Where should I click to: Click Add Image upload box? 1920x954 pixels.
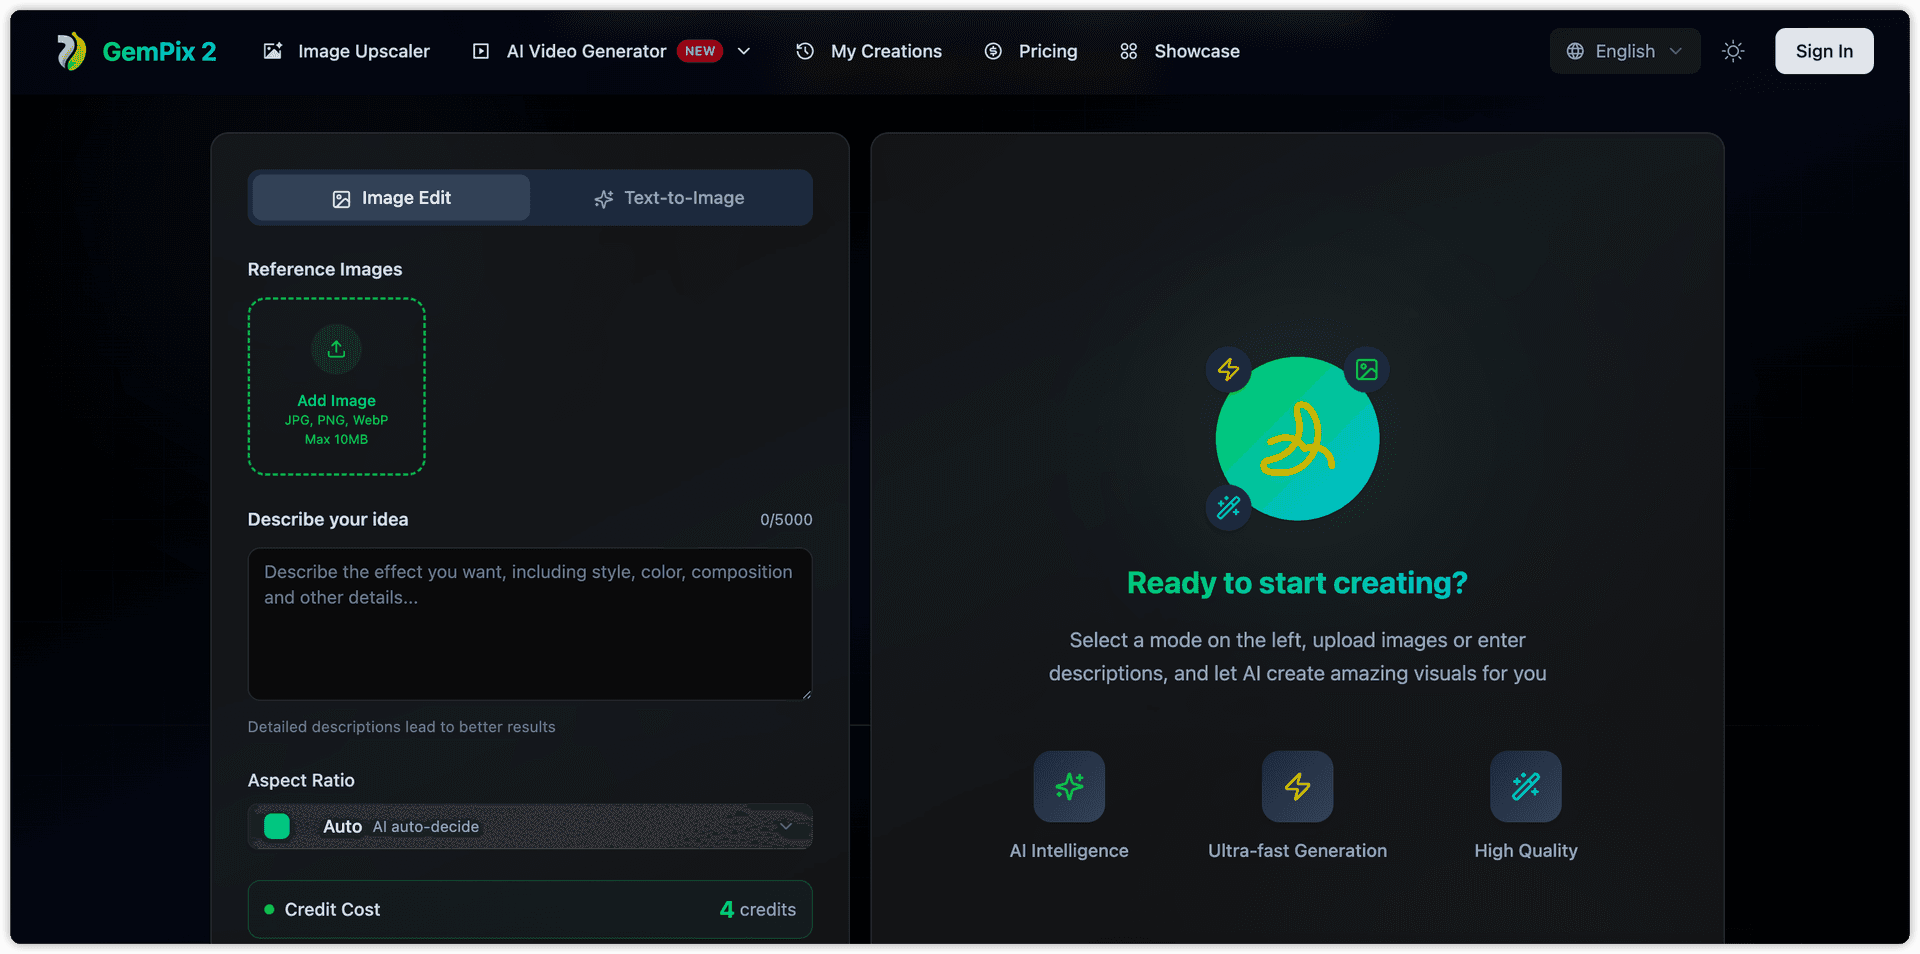pos(336,386)
